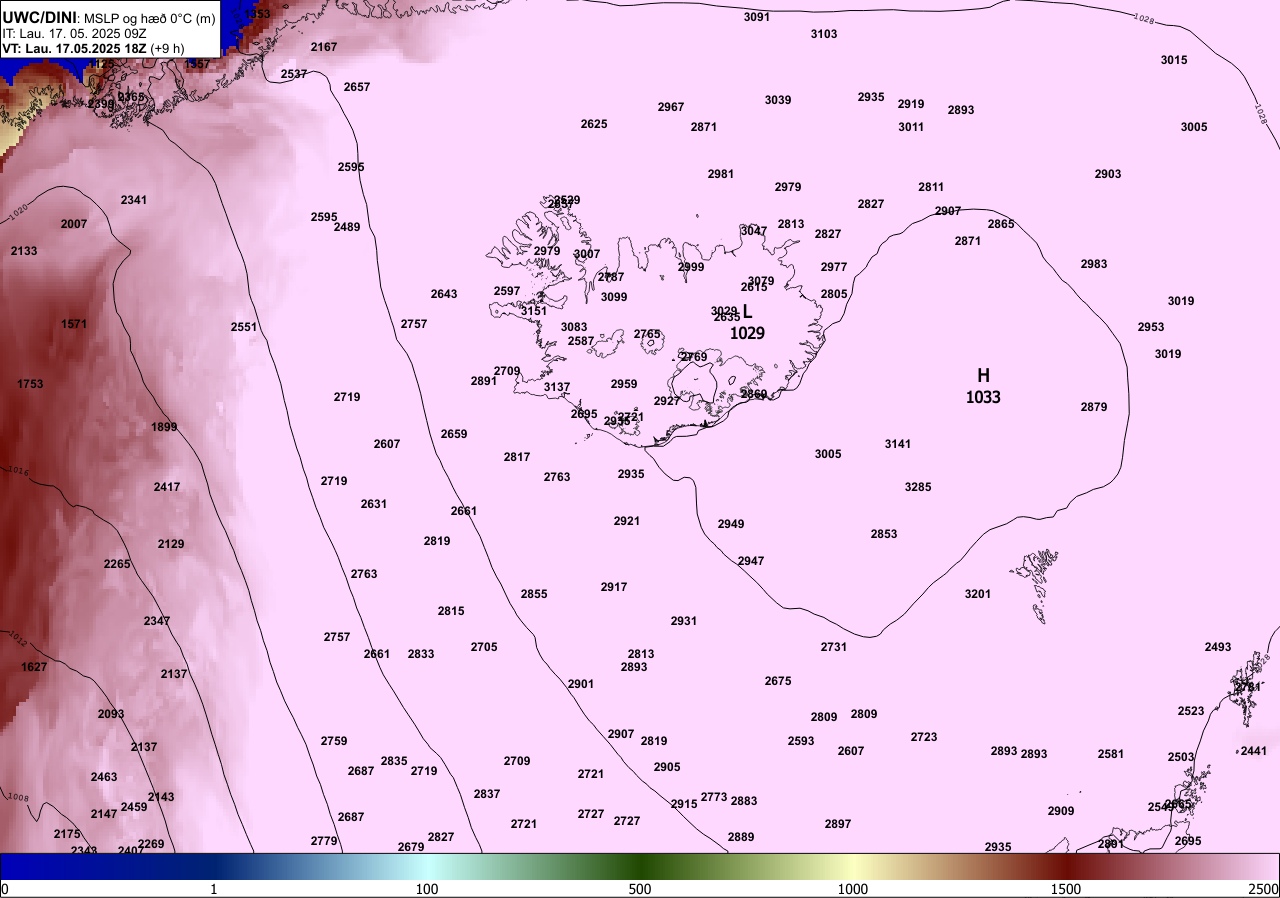Click the height value '3141'
The height and width of the screenshot is (898, 1280).
click(898, 444)
